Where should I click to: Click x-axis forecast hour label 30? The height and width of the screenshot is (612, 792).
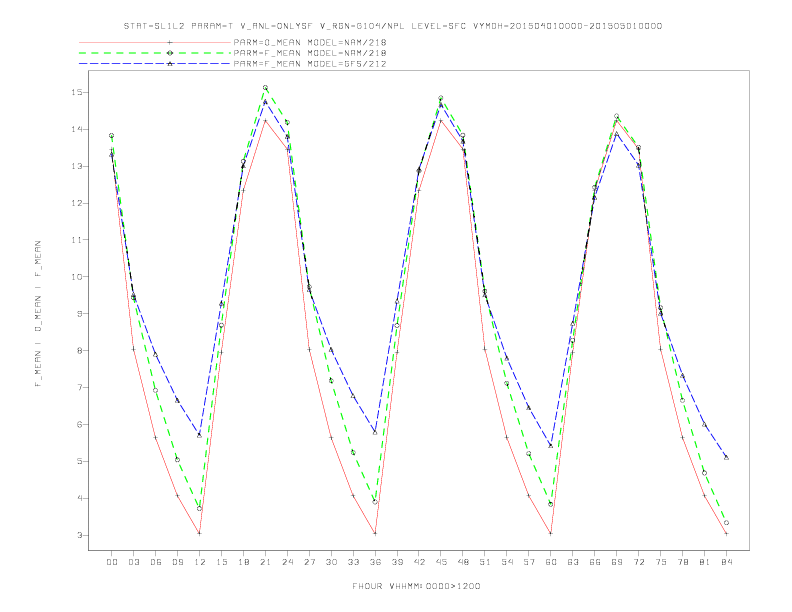click(331, 562)
